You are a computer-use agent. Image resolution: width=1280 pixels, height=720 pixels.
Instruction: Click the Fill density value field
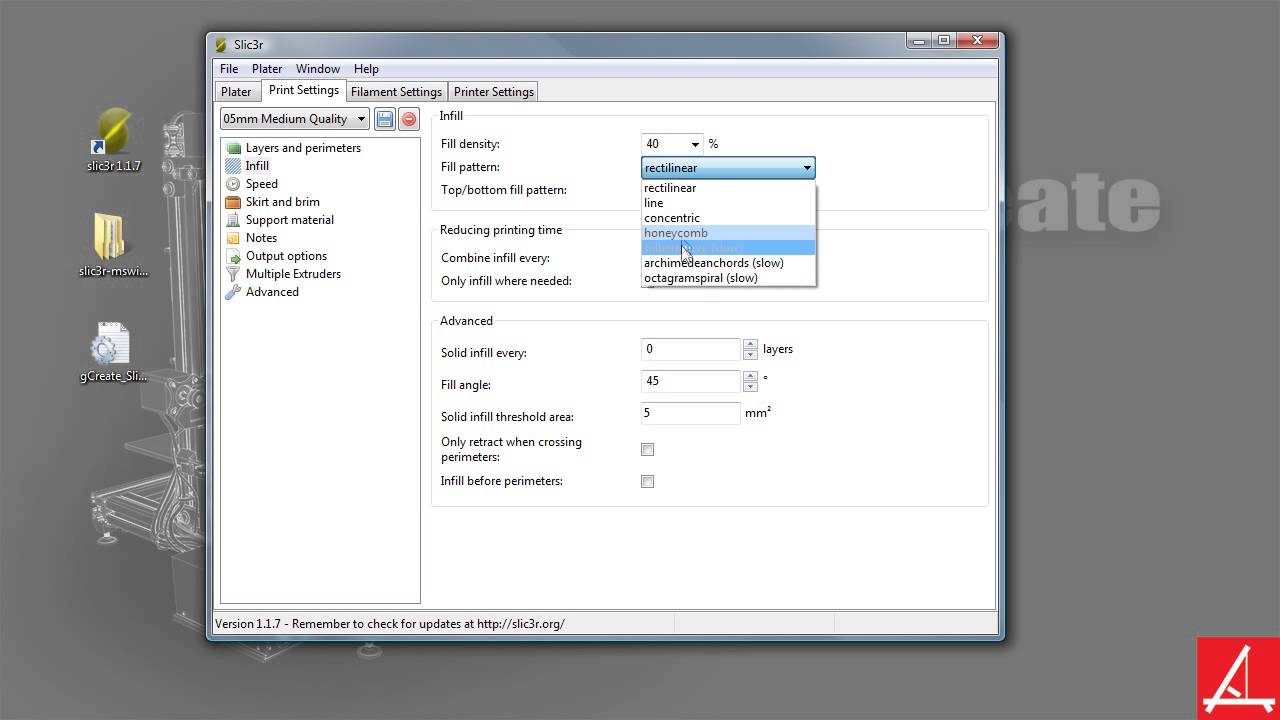point(664,144)
